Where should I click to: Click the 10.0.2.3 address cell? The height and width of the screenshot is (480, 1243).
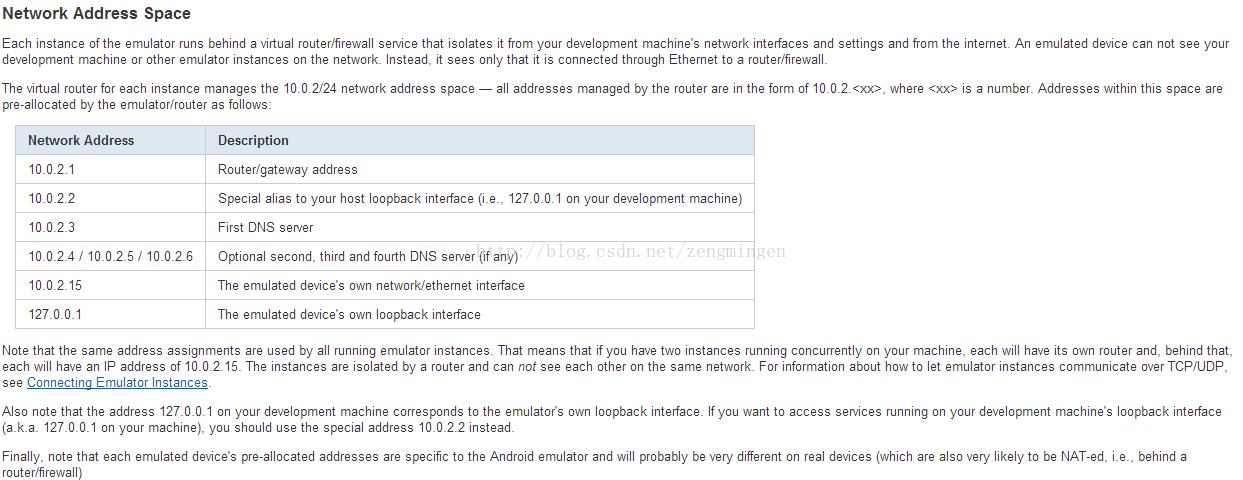click(110, 227)
